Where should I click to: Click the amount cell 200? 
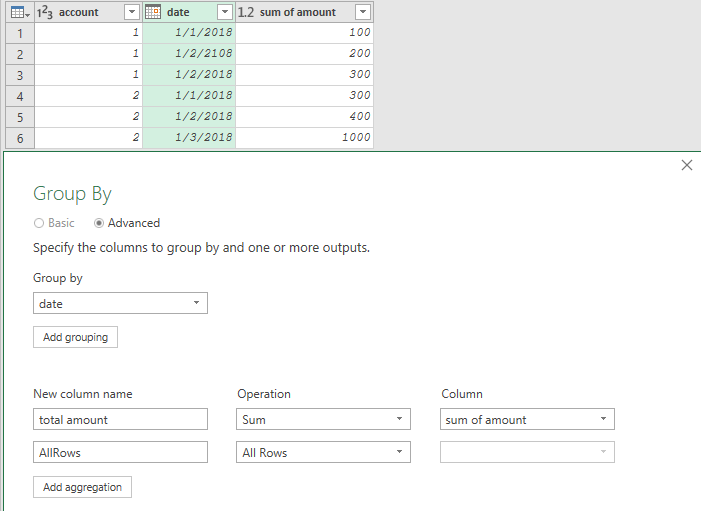pos(304,54)
